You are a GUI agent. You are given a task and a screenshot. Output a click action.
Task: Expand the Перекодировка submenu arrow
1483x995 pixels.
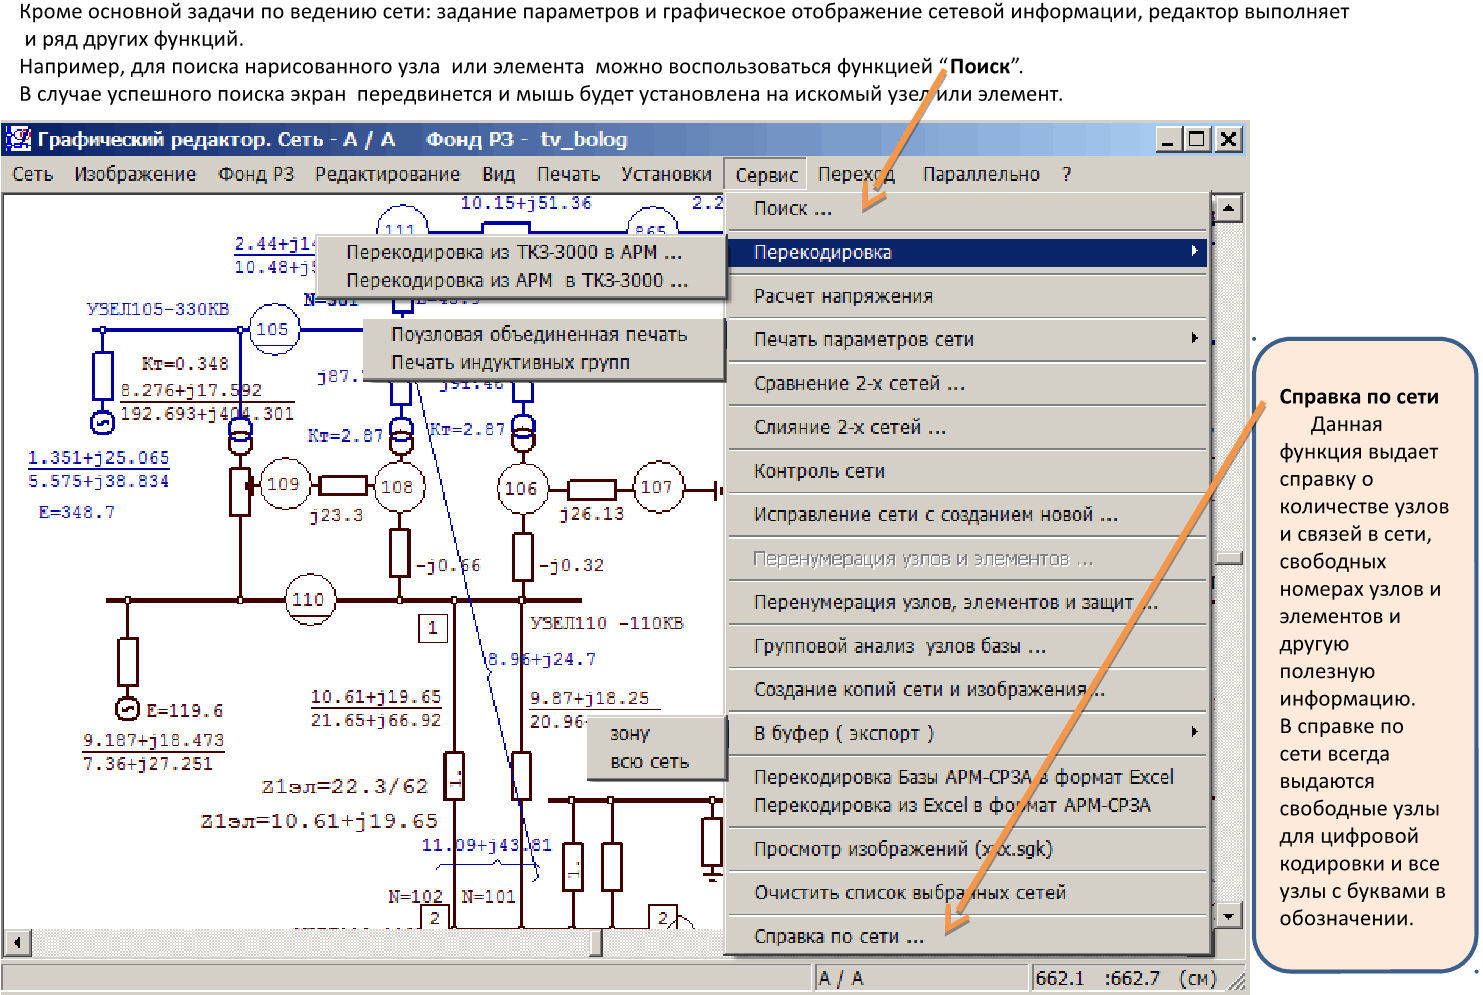[1193, 252]
